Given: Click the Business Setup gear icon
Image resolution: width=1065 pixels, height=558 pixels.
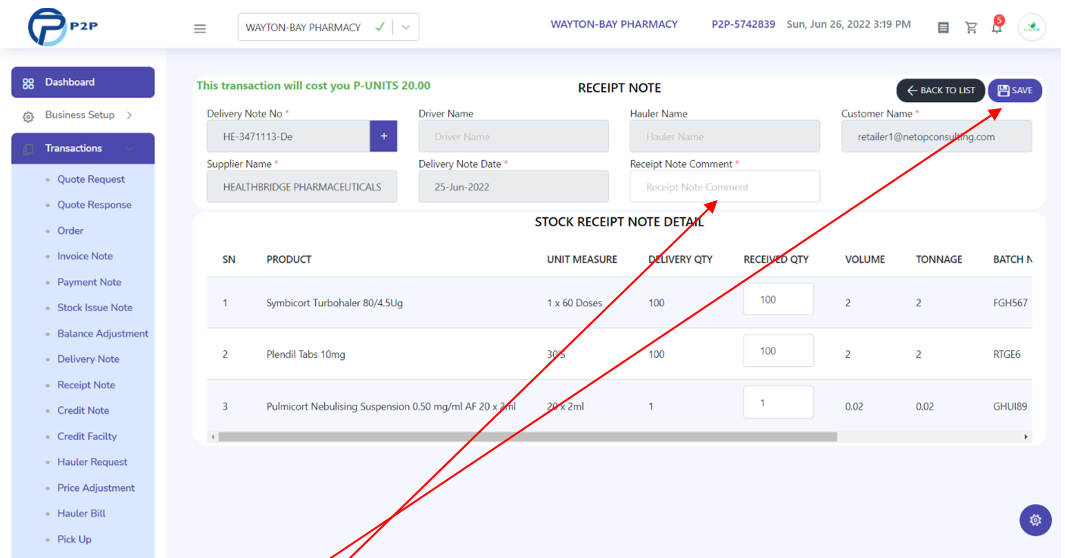Looking at the screenshot, I should (x=28, y=116).
